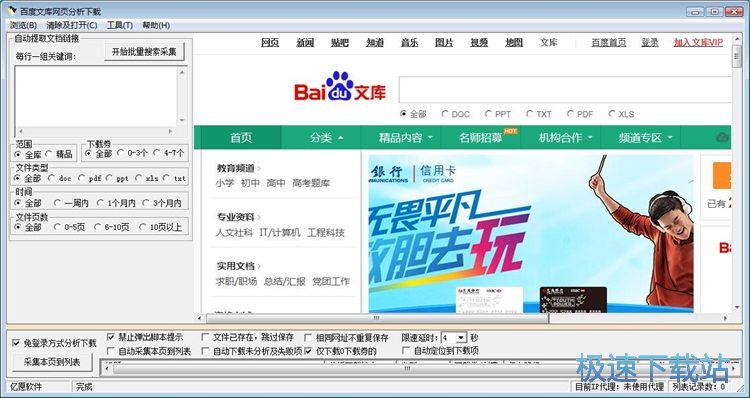Open the 贴吧 link in top navigation
750x398 pixels.
coord(340,43)
